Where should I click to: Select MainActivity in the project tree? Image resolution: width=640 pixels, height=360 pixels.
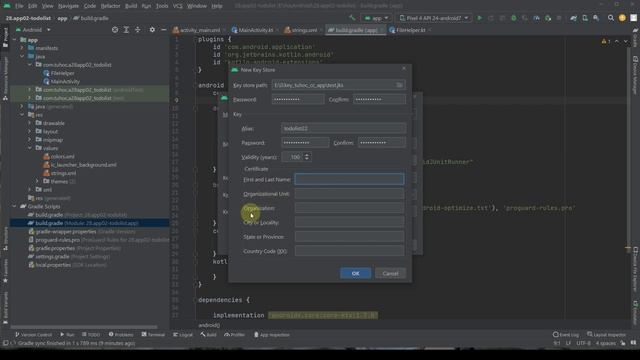coord(65,81)
